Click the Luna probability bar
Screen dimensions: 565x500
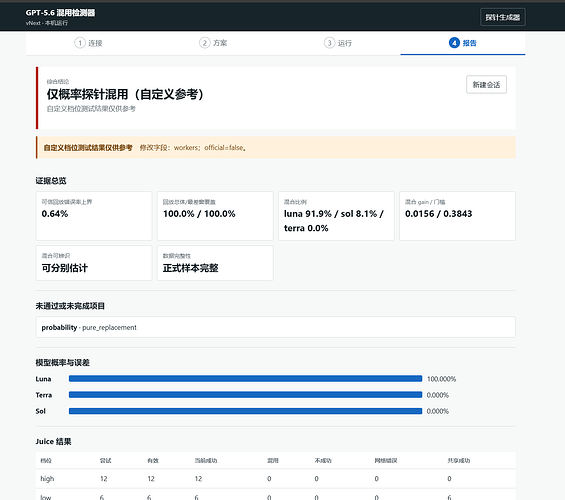(245, 379)
